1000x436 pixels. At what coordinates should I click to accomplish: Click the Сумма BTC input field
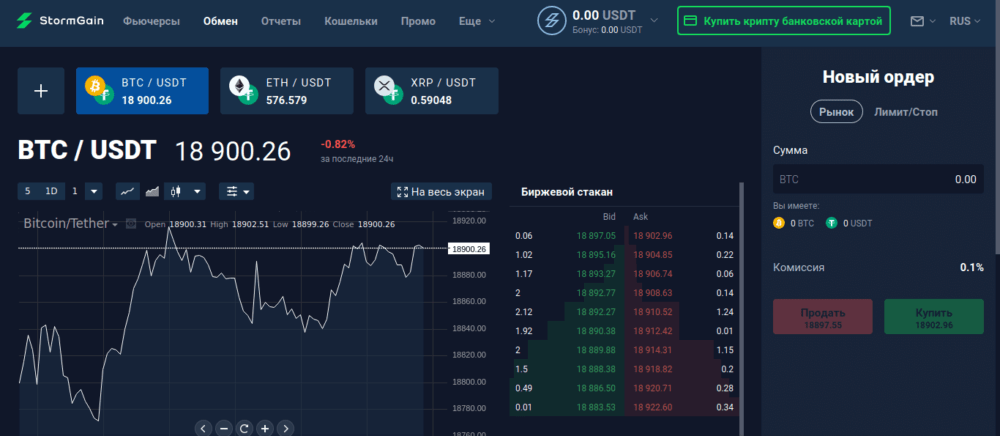(877, 179)
